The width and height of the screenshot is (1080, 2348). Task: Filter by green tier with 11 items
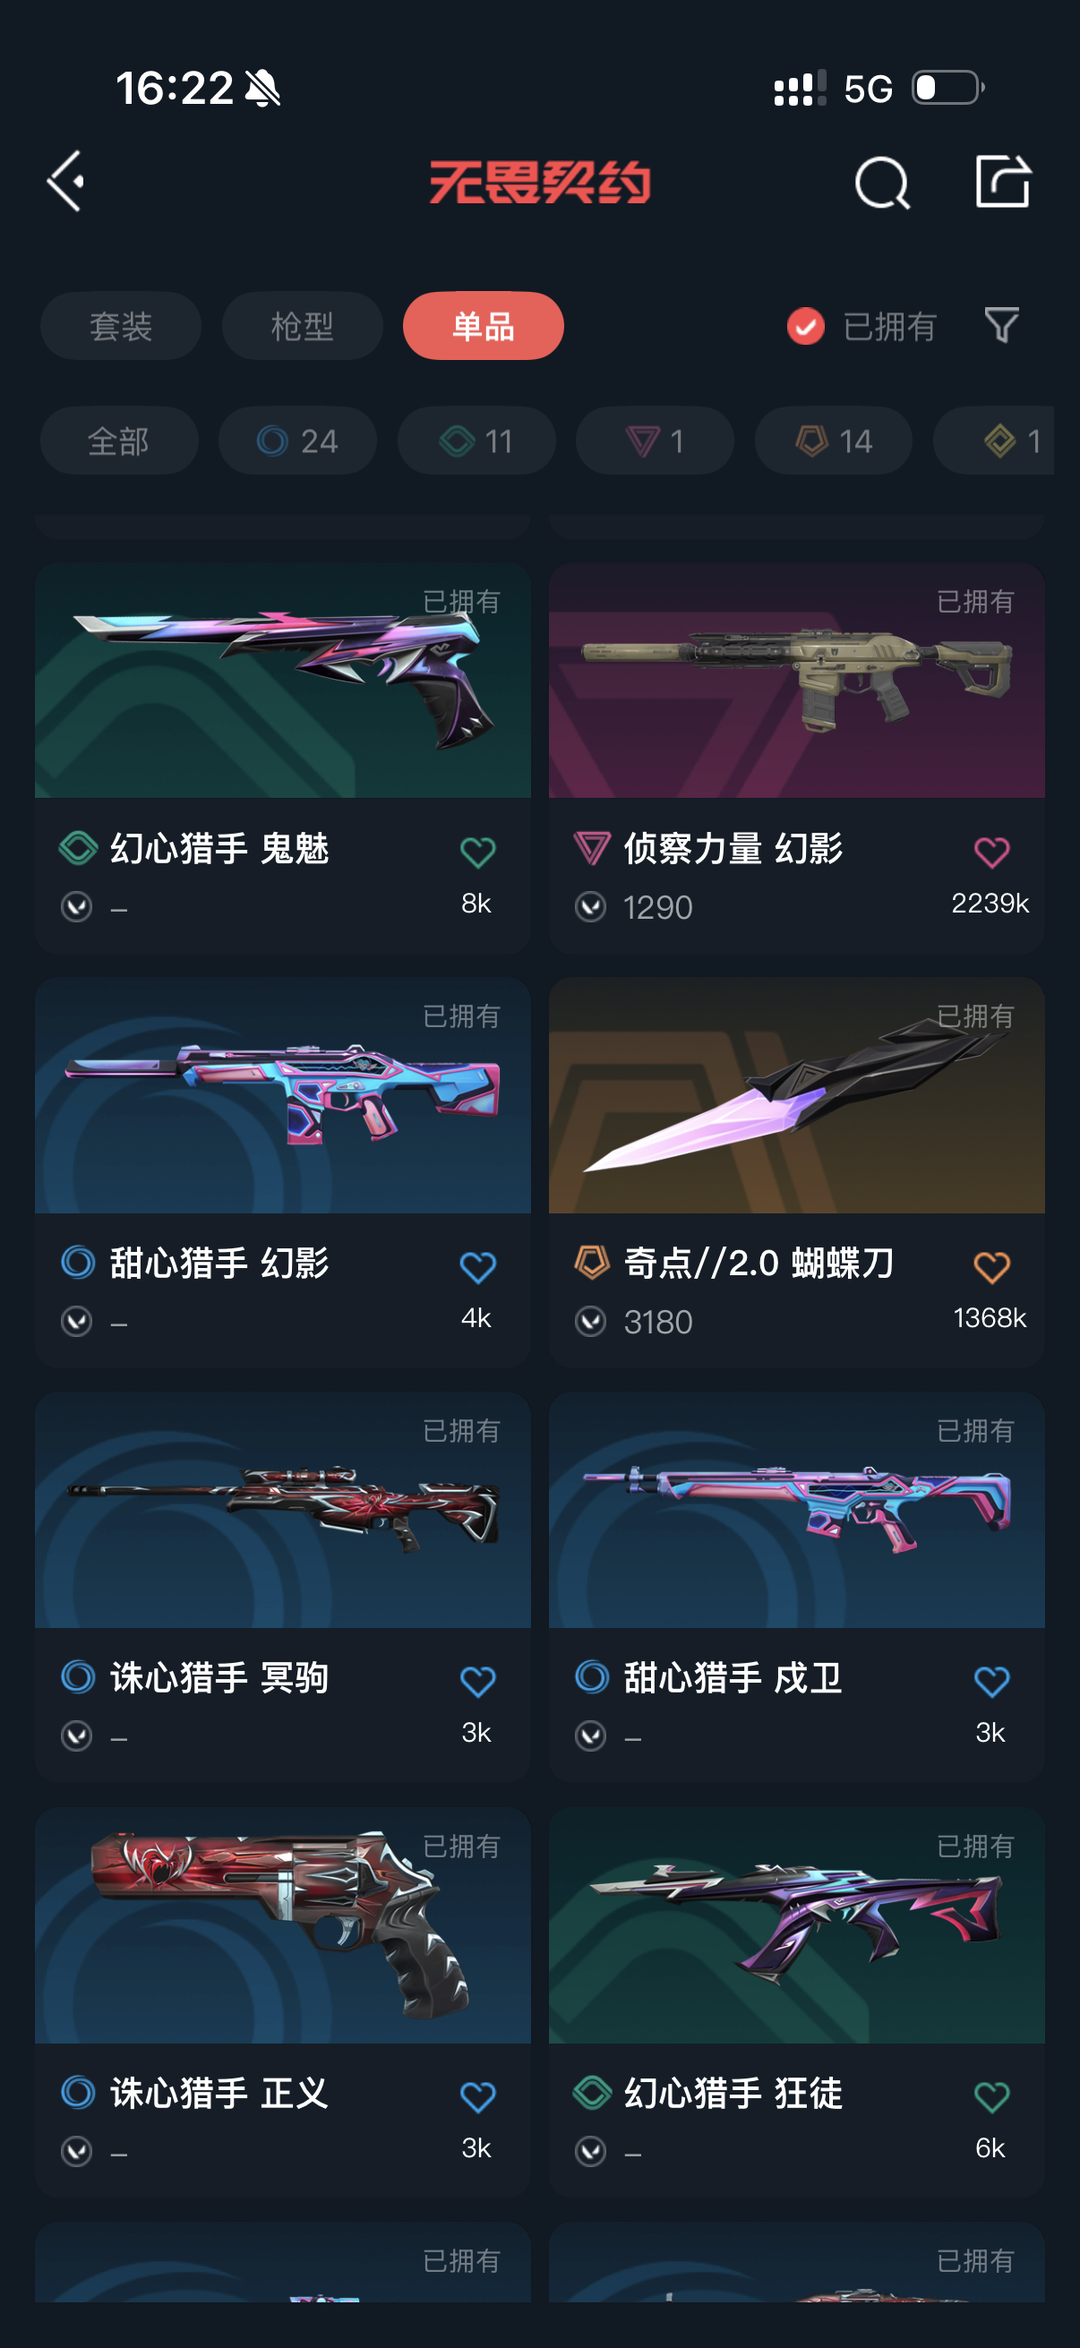[476, 440]
